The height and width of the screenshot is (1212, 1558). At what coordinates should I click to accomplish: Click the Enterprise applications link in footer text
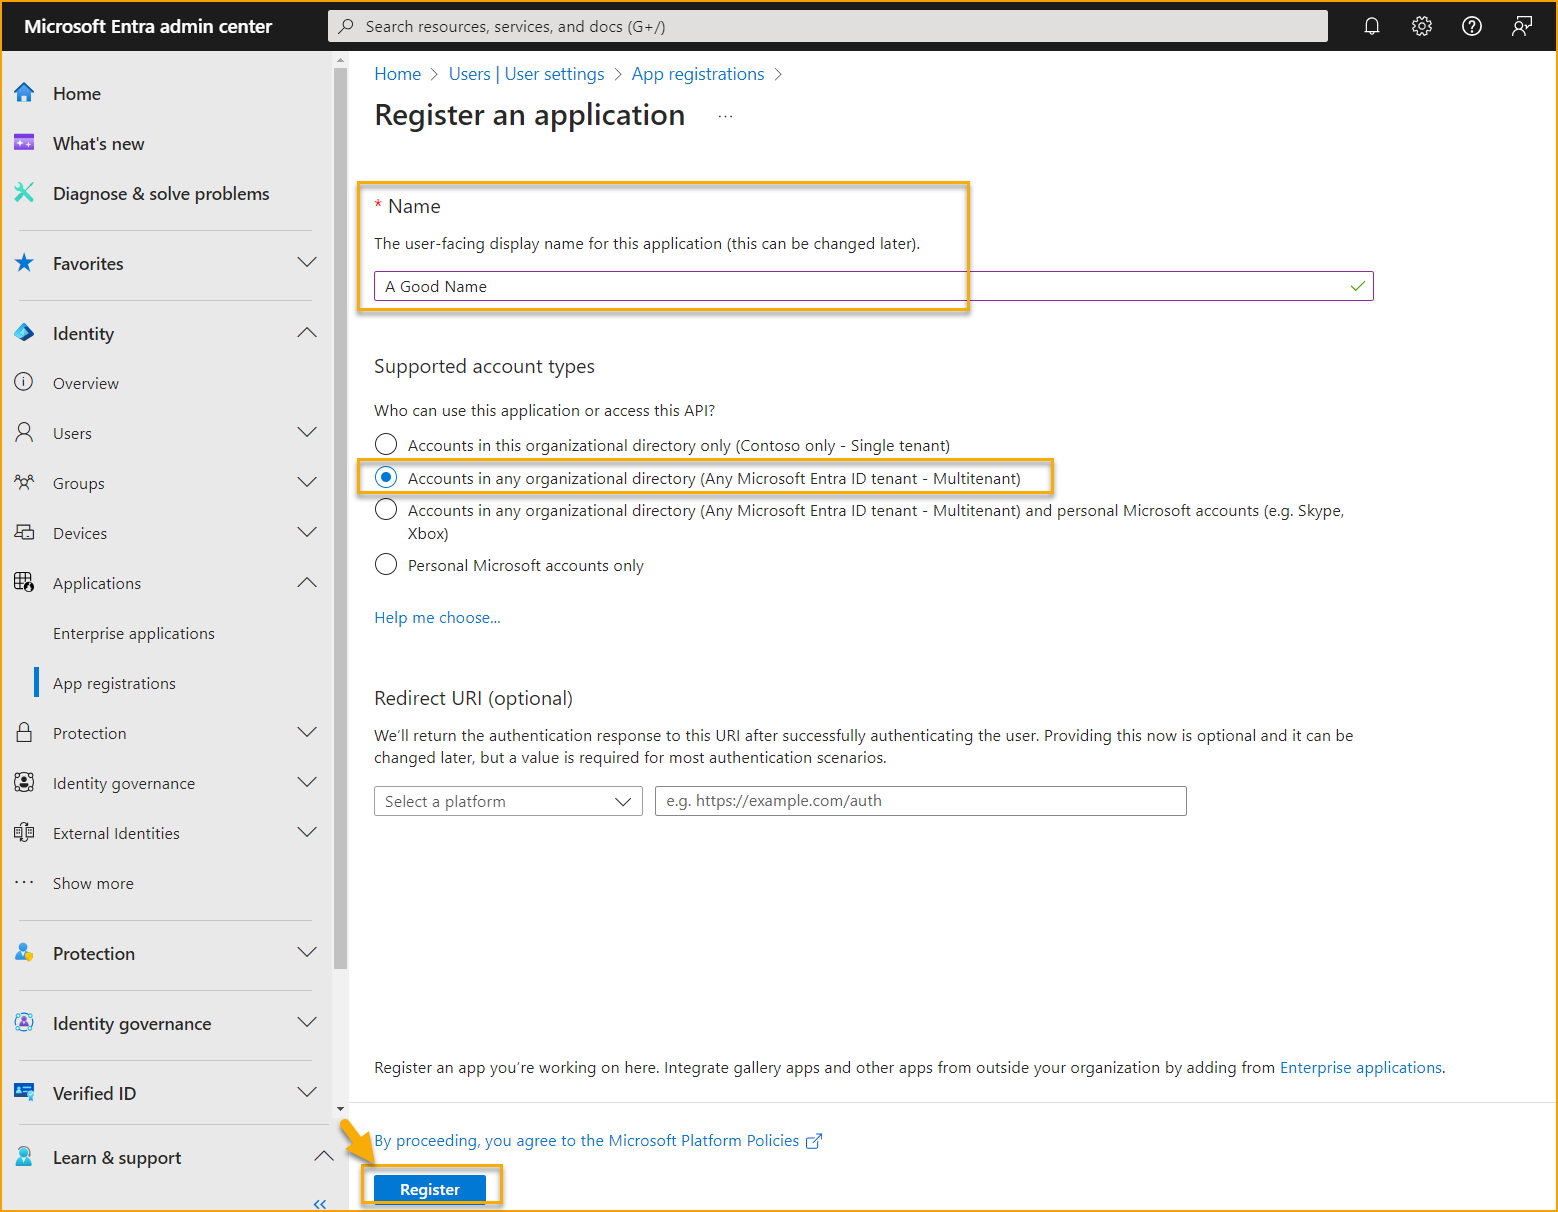tap(1361, 1068)
